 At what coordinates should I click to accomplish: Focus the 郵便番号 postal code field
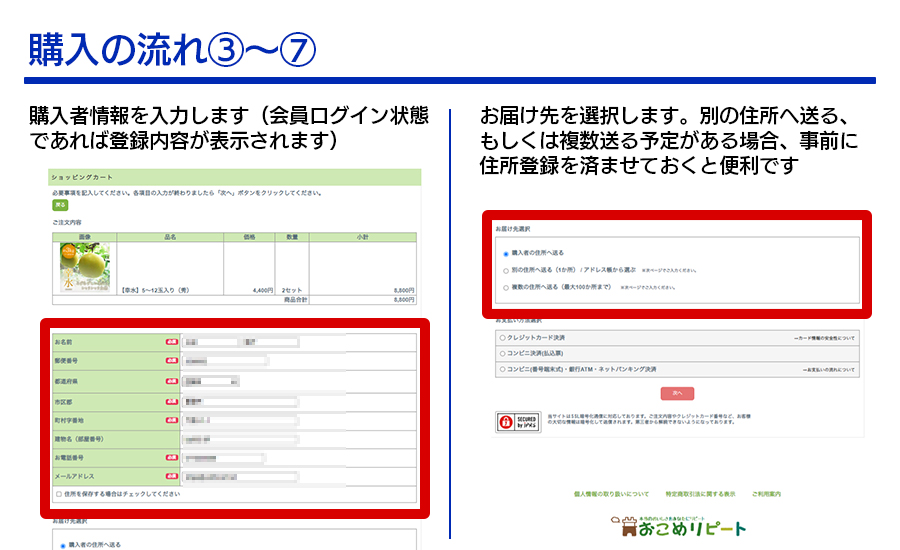coord(226,361)
